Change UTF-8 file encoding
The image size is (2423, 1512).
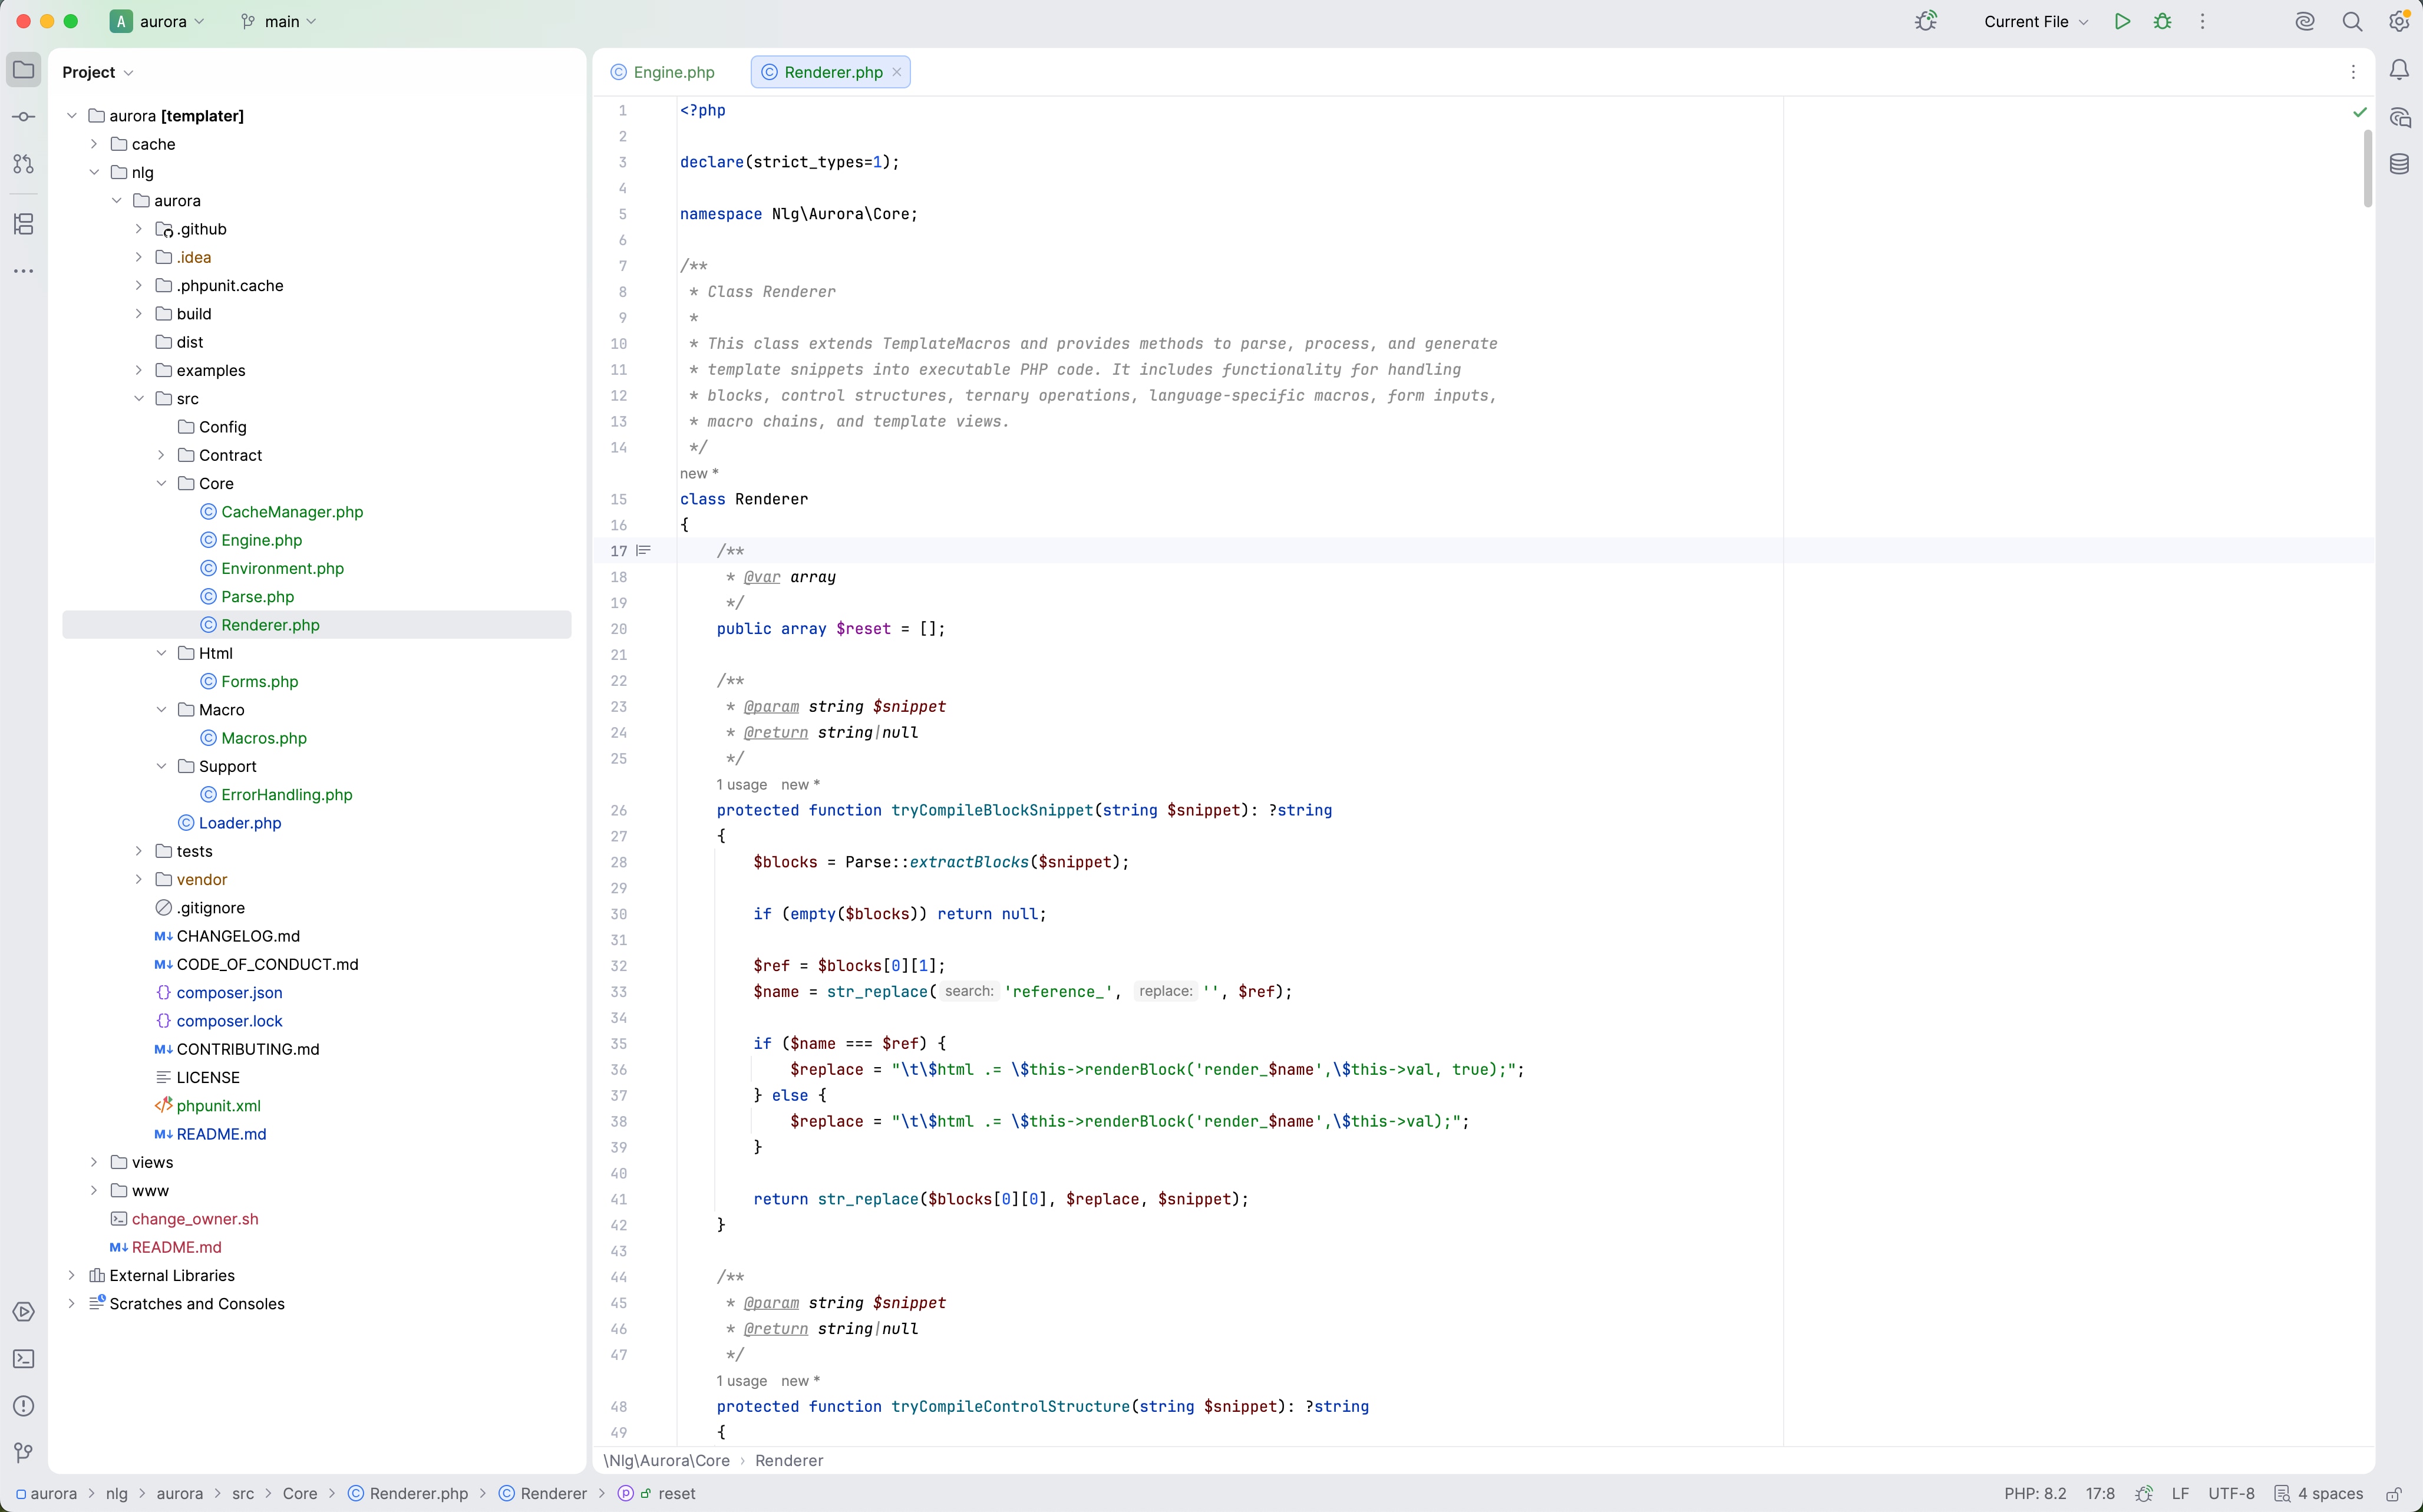2231,1493
